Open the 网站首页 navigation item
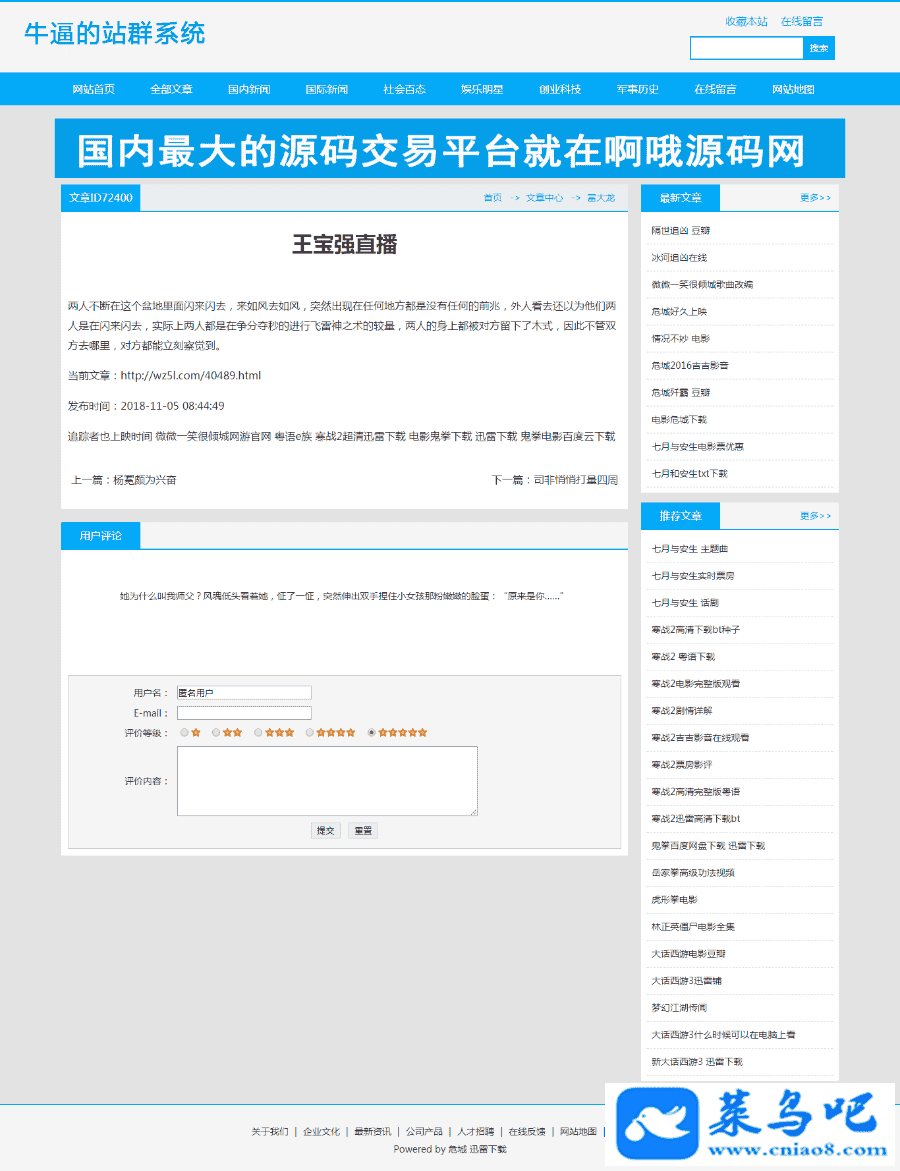900x1171 pixels. pyautogui.click(x=94, y=89)
